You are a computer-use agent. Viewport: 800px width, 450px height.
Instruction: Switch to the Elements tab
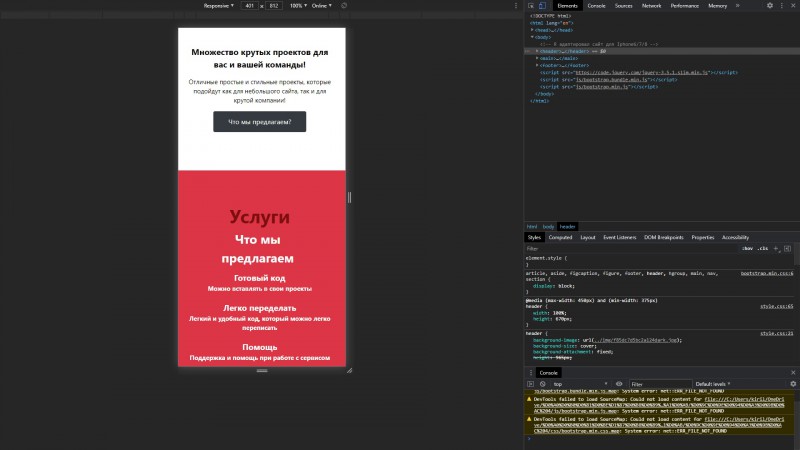pyautogui.click(x=567, y=6)
